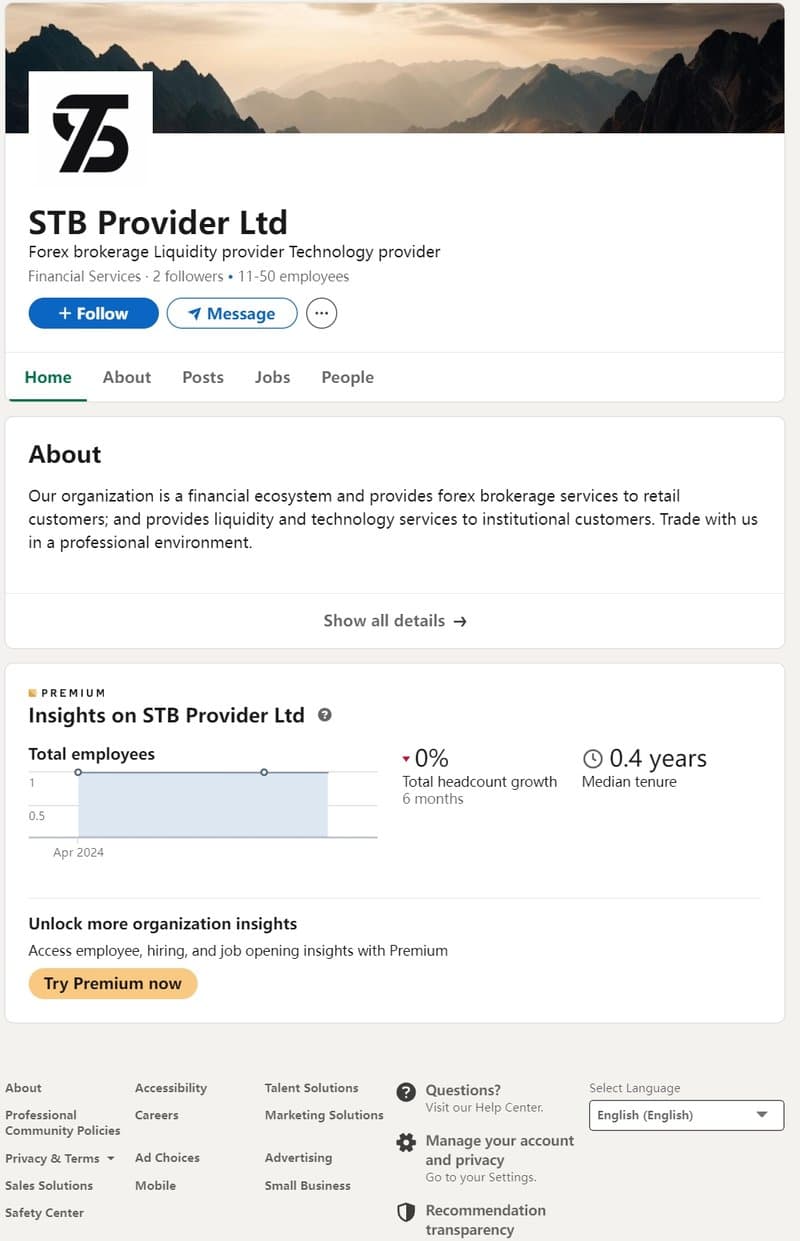This screenshot has height=1241, width=800.
Task: Click the Careers footer link
Action: click(x=157, y=1115)
